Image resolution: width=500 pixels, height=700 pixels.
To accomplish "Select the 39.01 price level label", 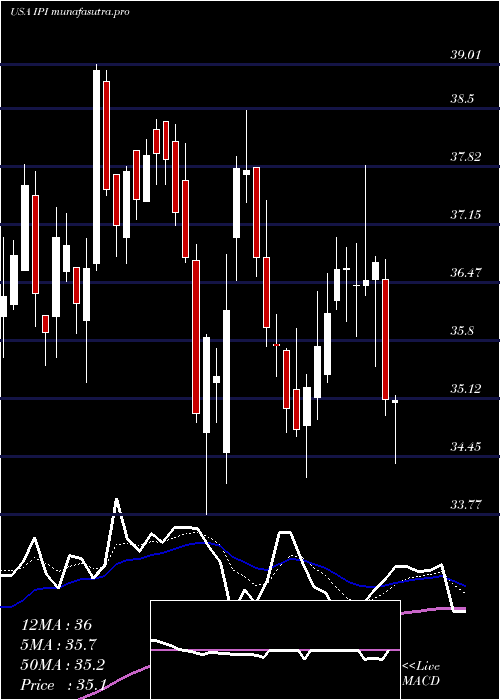I will coord(465,55).
